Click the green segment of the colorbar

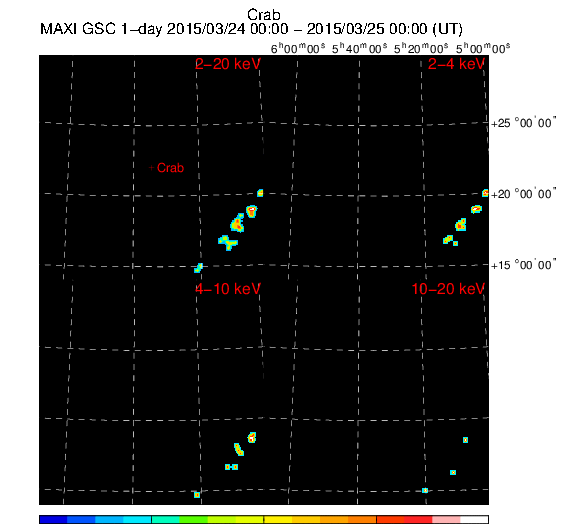193,519
